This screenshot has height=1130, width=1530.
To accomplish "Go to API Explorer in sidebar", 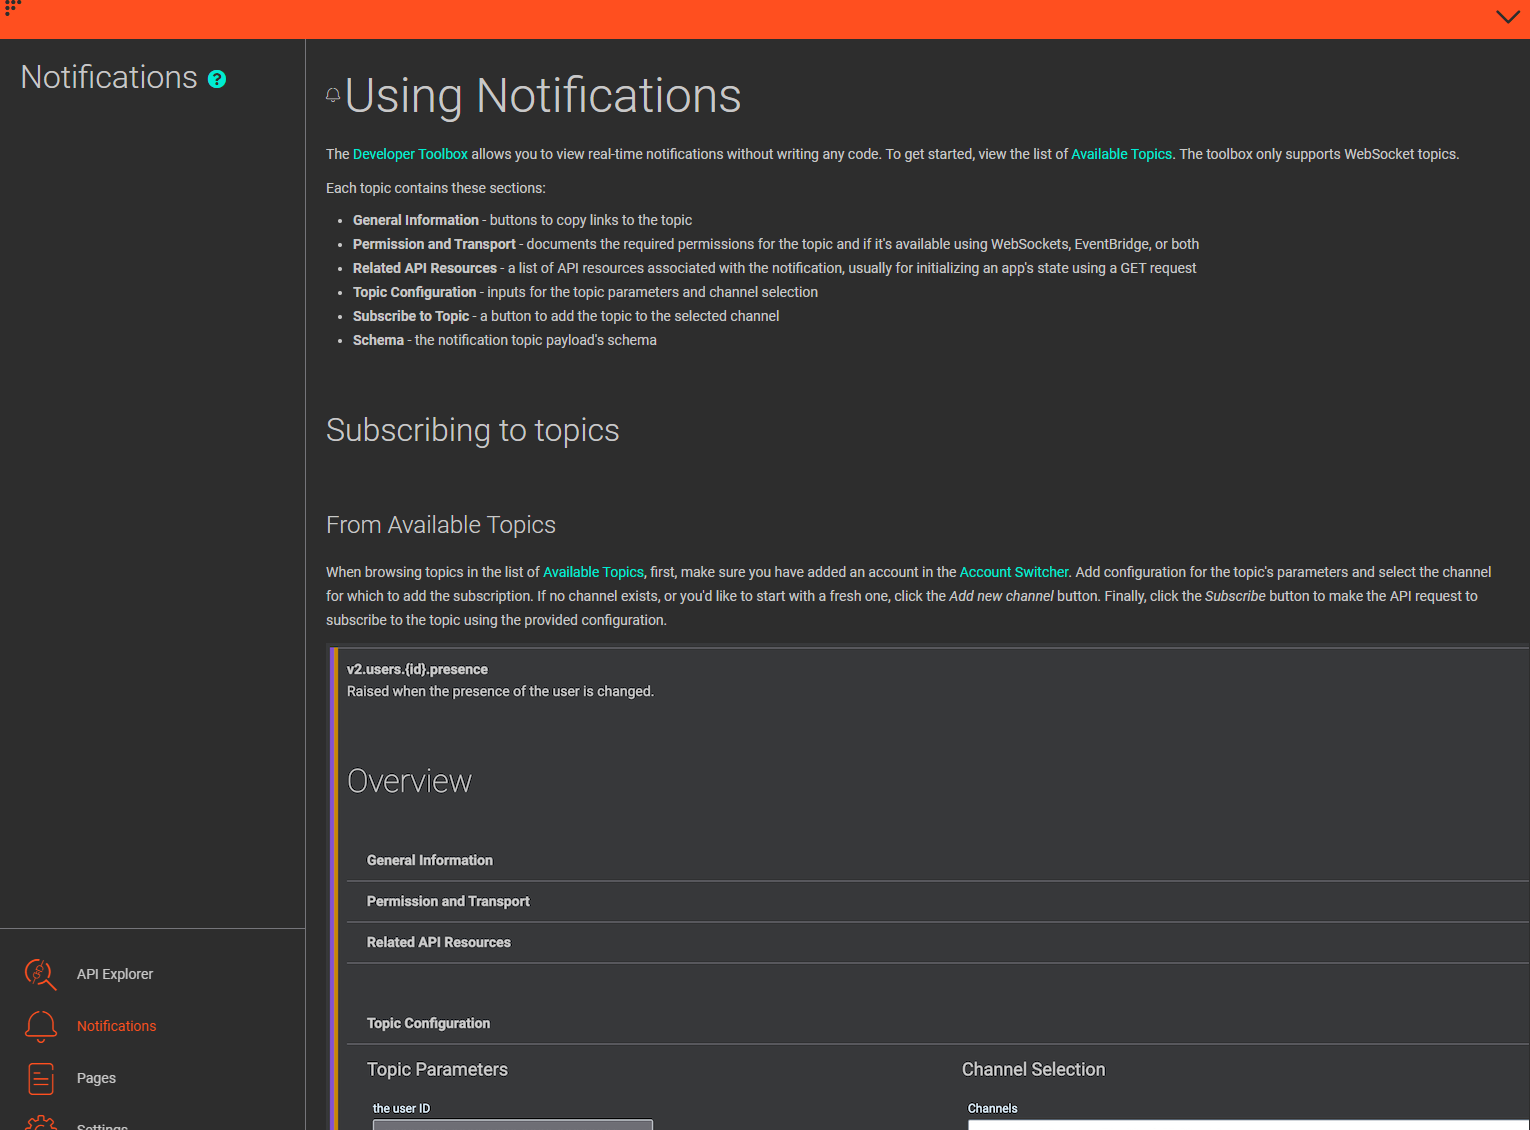I will click(x=115, y=974).
